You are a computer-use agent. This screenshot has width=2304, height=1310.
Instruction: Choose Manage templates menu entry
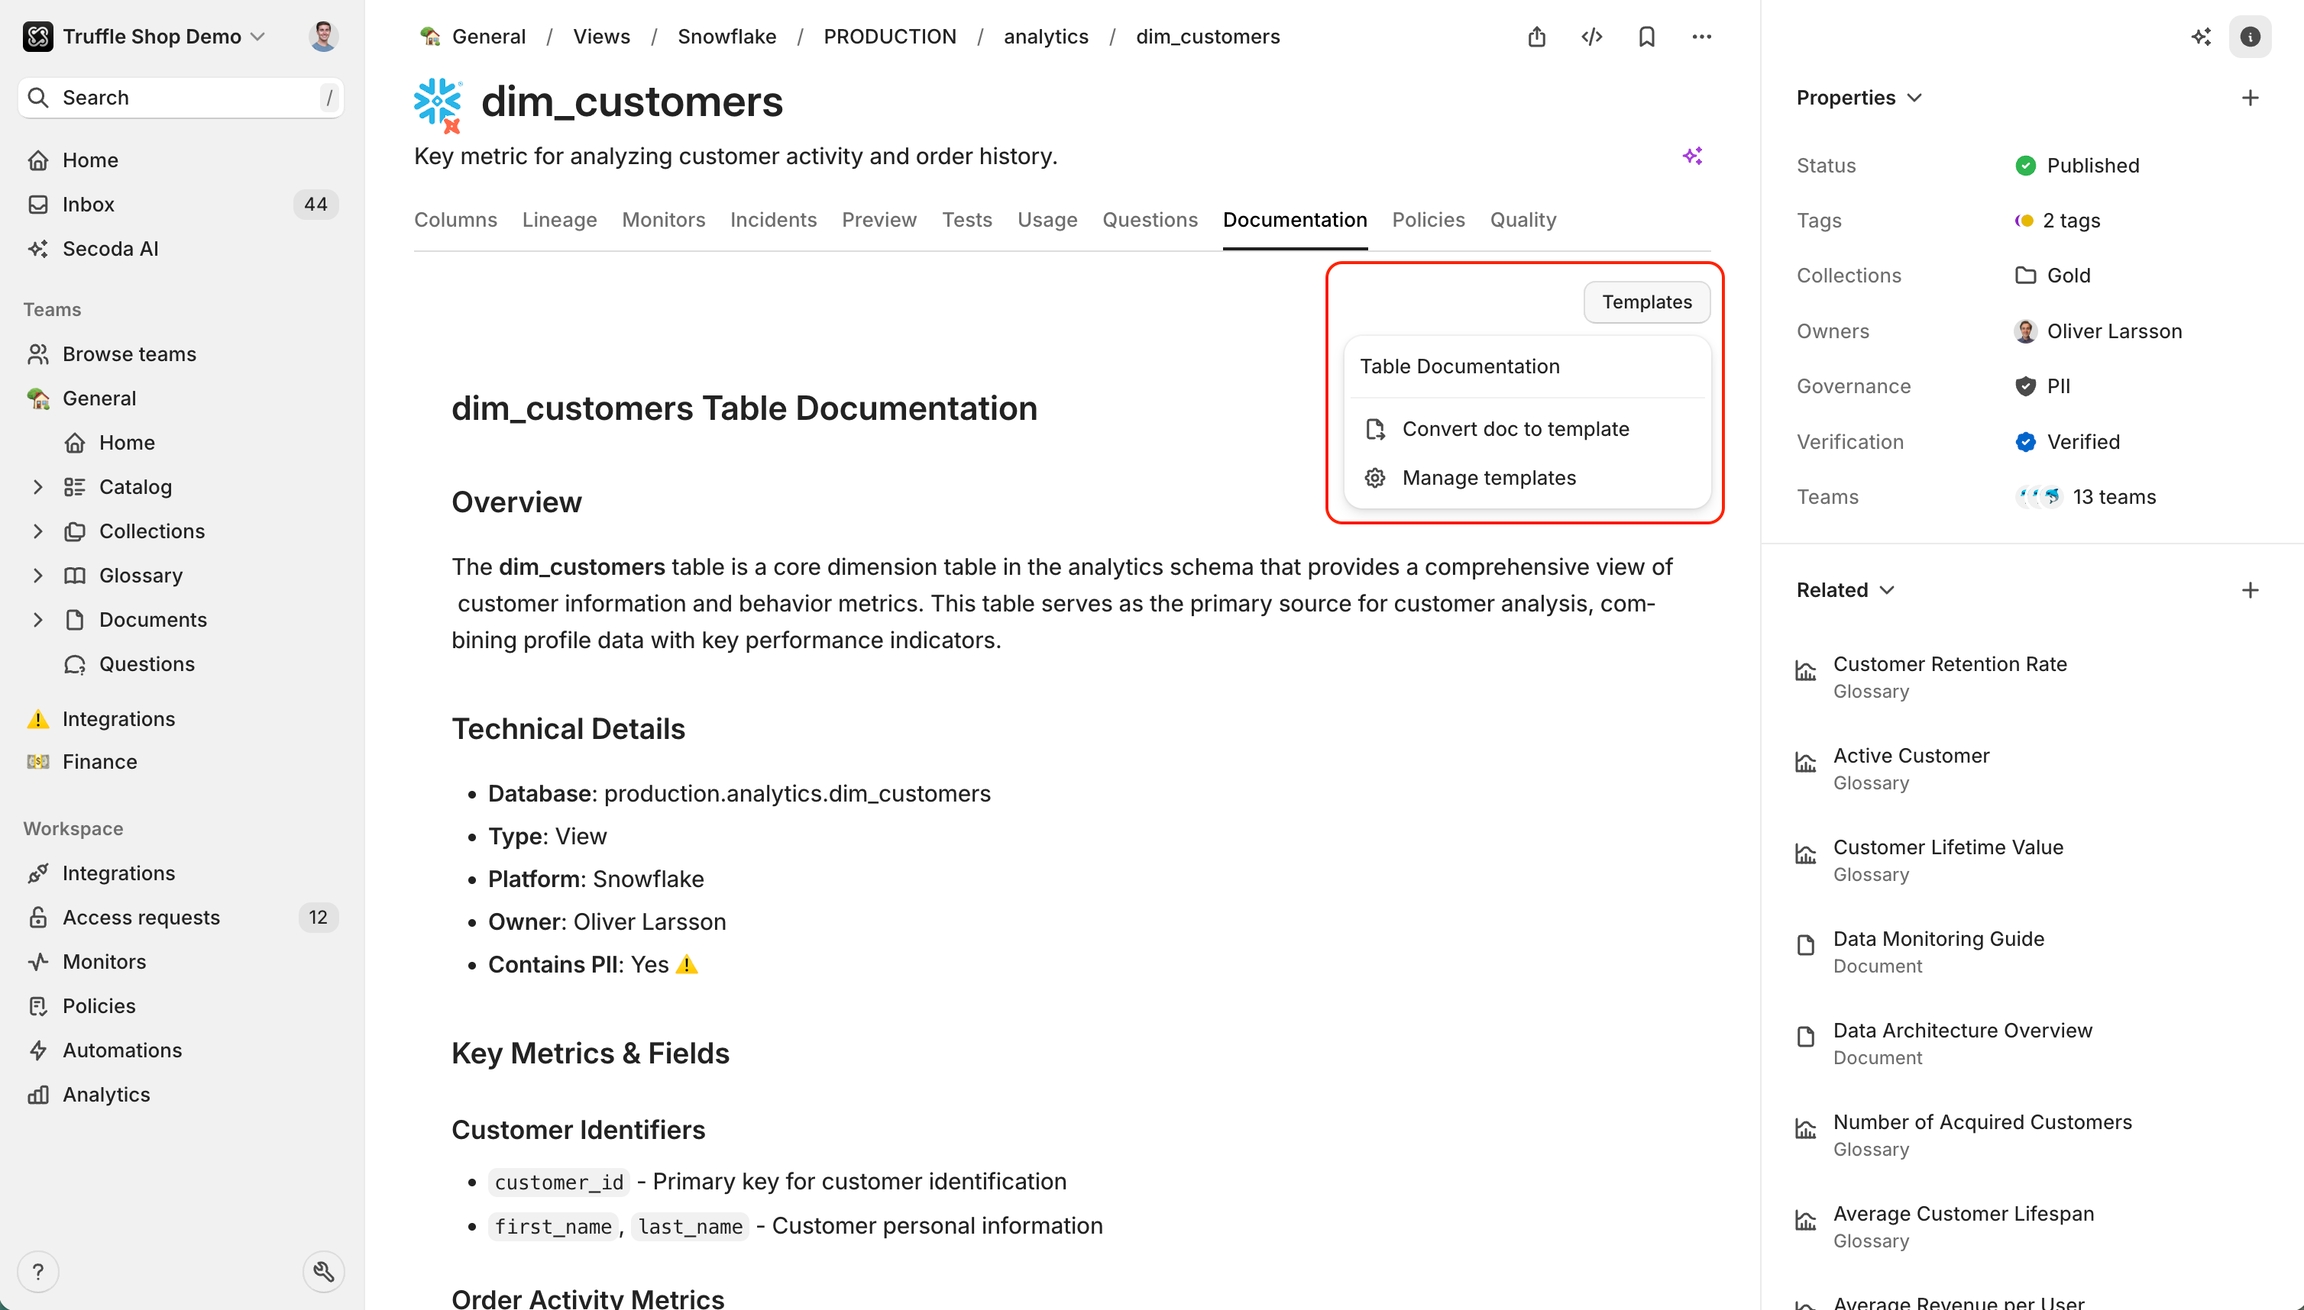(x=1488, y=478)
